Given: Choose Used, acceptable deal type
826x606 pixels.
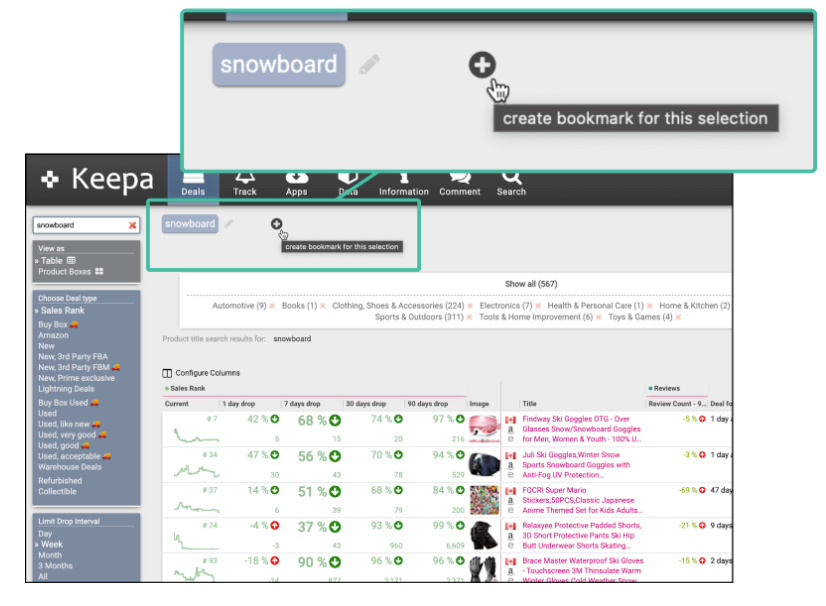Looking at the screenshot, I should click(x=74, y=456).
